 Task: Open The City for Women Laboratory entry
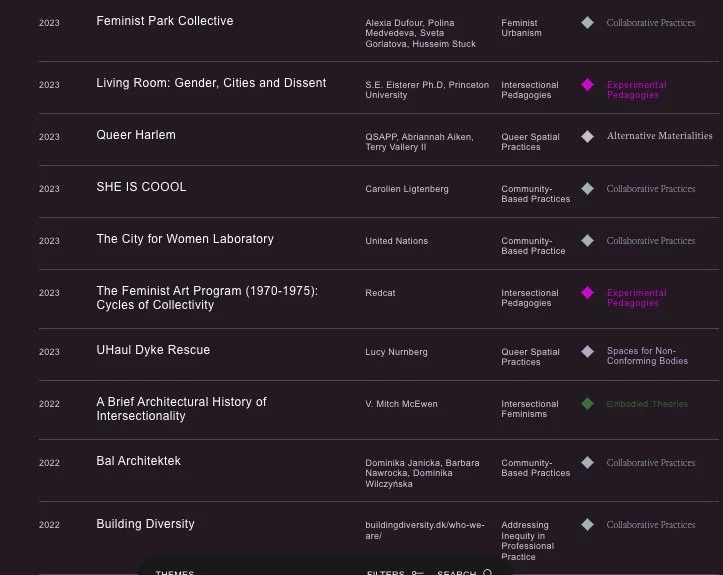coord(185,239)
